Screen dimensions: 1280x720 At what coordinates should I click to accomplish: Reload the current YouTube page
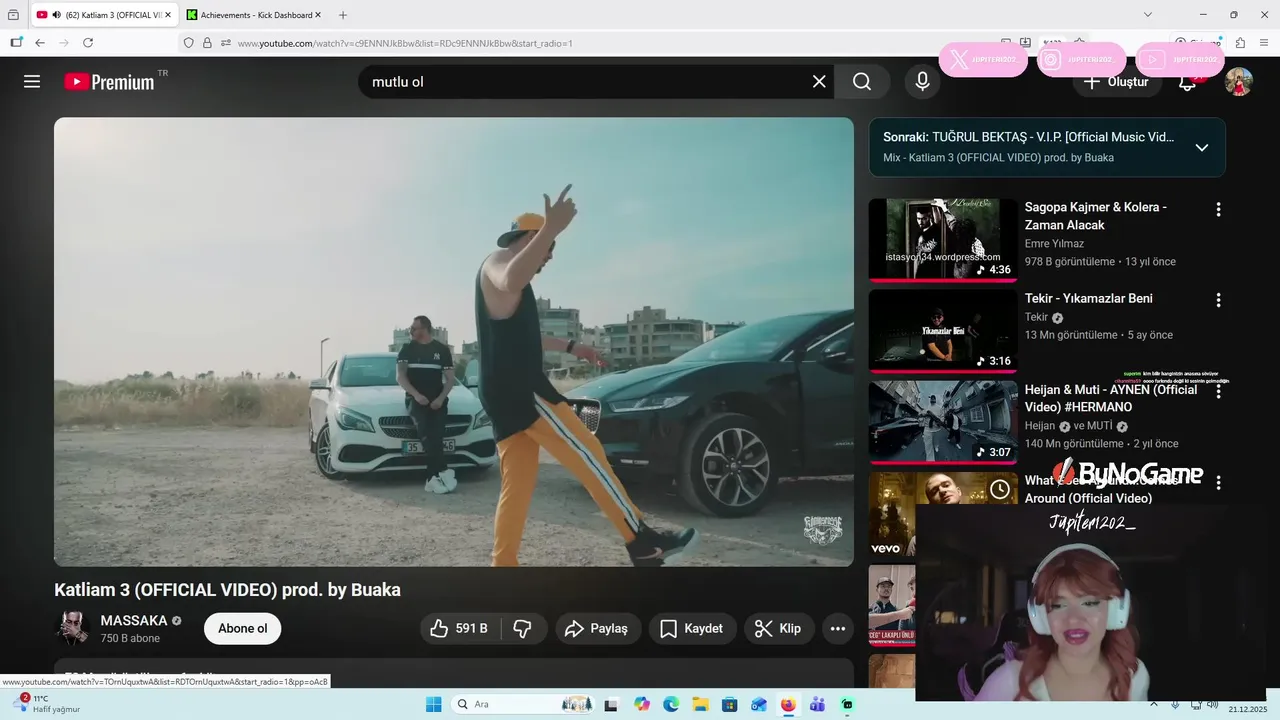pyautogui.click(x=88, y=43)
